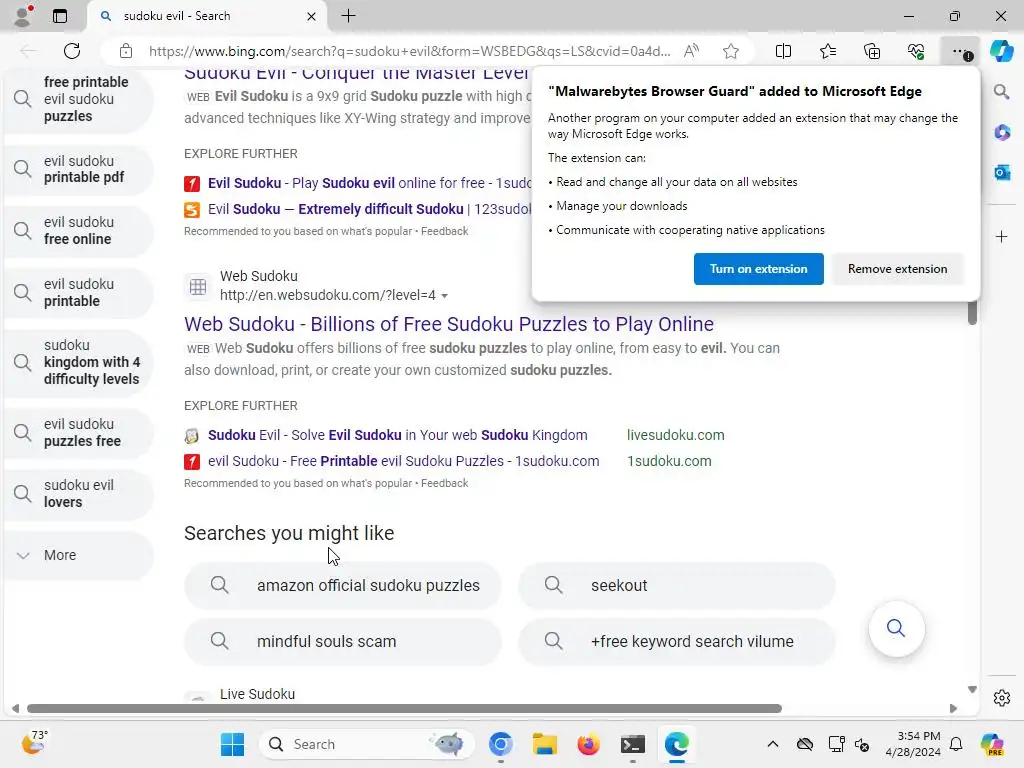Image resolution: width=1024 pixels, height=768 pixels.
Task: Click Feedback under first Explore Further
Action: [x=444, y=231]
